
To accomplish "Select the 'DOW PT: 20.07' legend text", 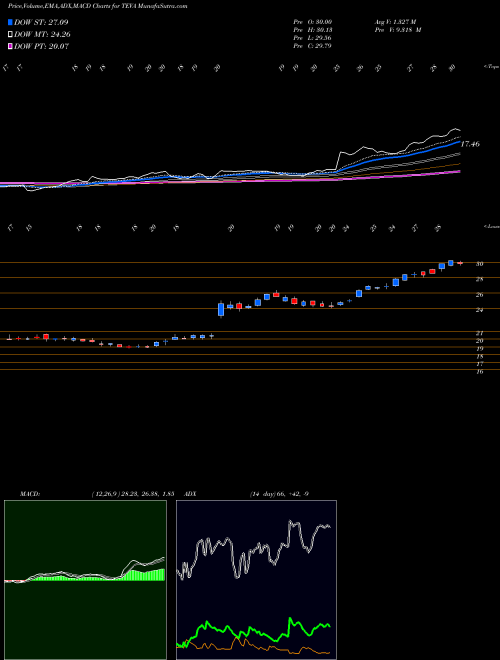I will tap(42, 46).
